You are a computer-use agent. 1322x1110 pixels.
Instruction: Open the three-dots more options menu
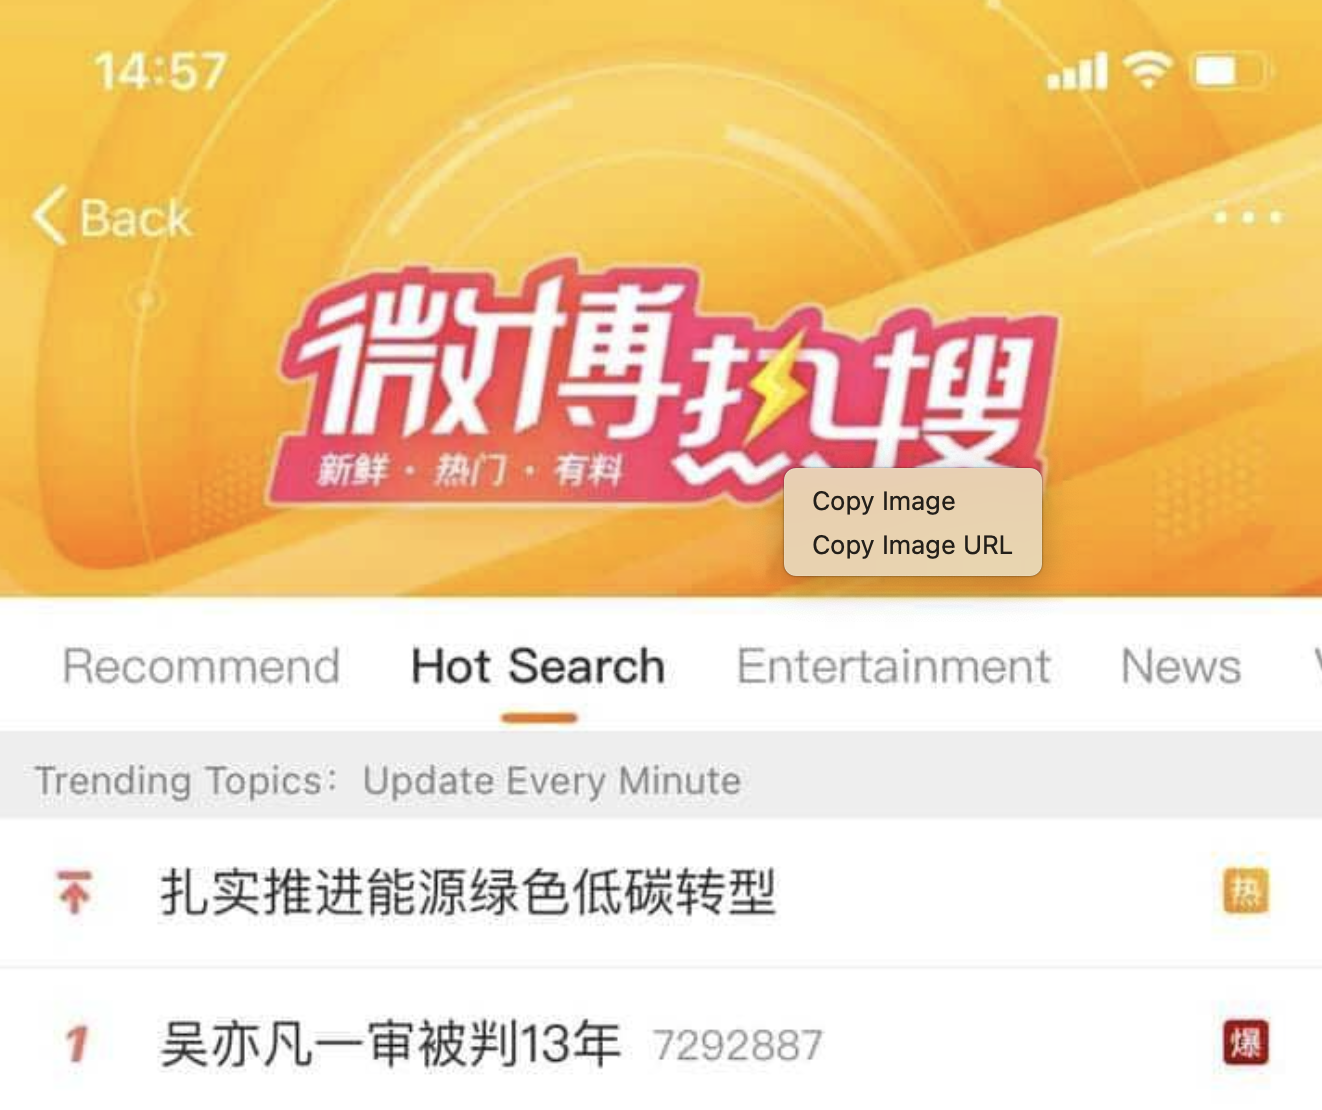pos(1247,217)
